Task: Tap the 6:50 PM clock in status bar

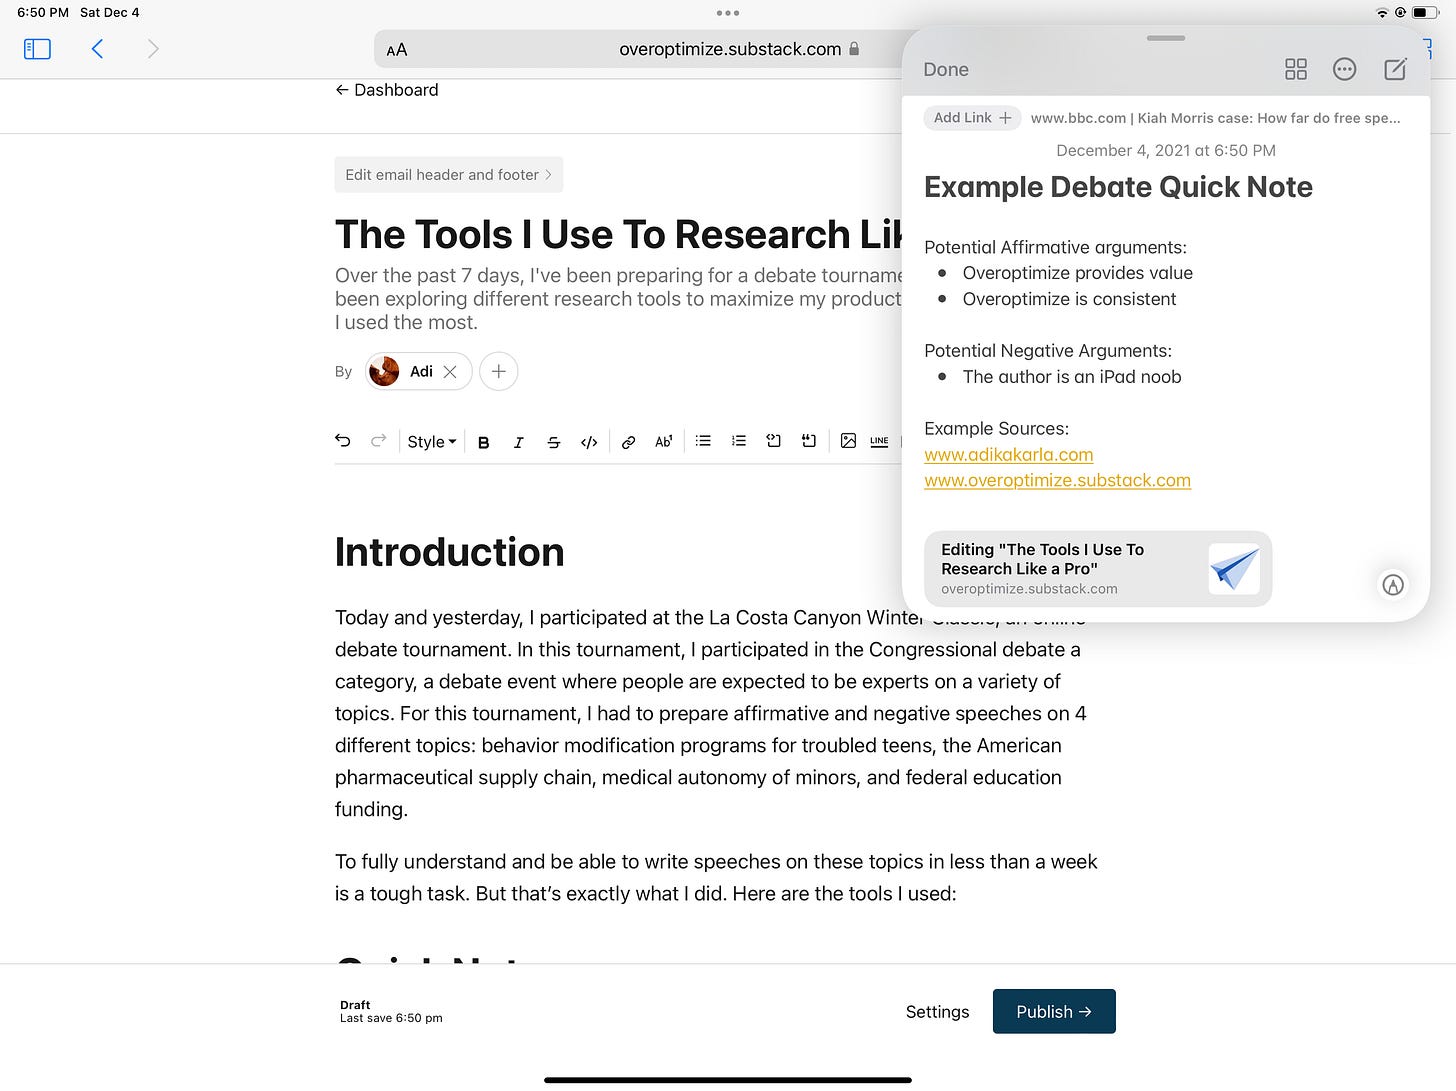Action: (43, 13)
